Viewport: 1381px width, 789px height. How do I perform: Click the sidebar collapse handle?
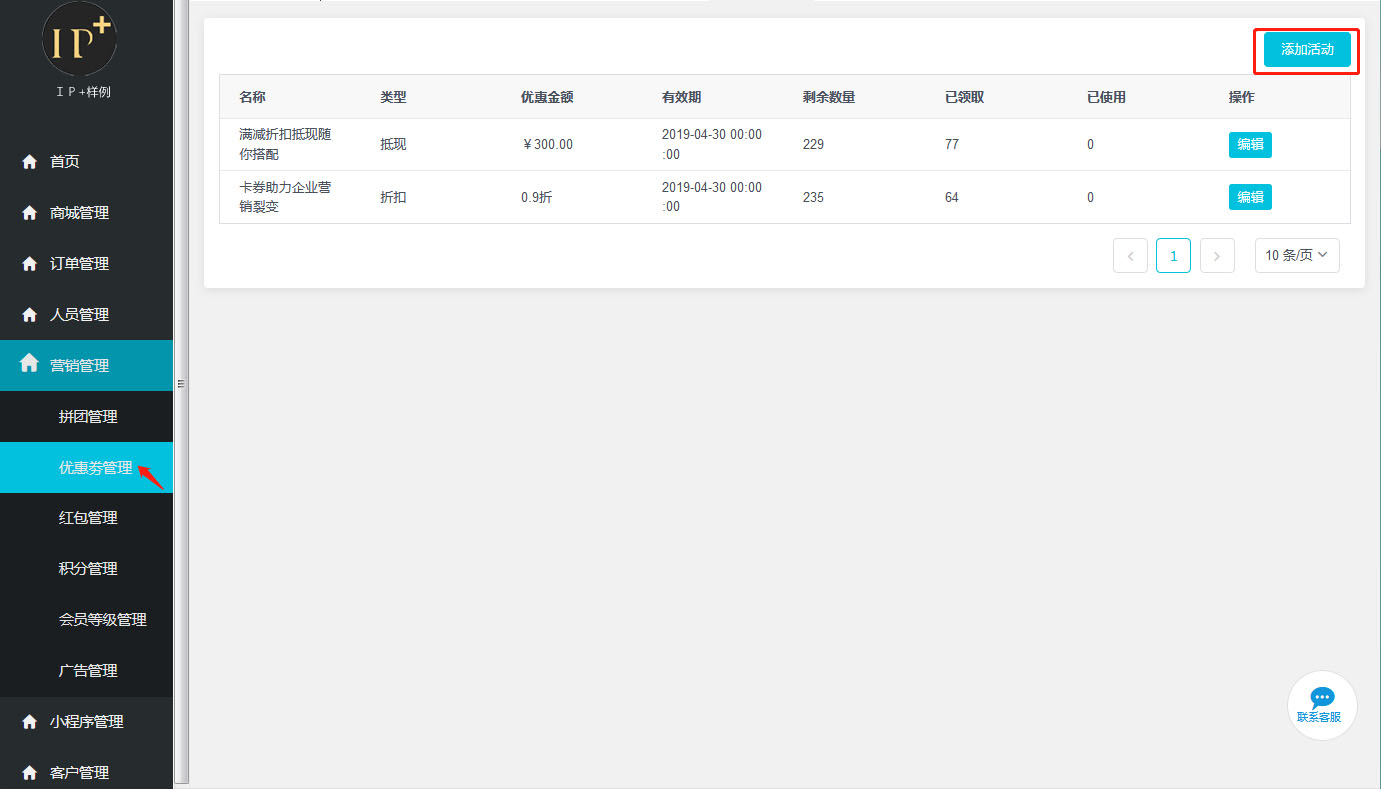(x=181, y=383)
